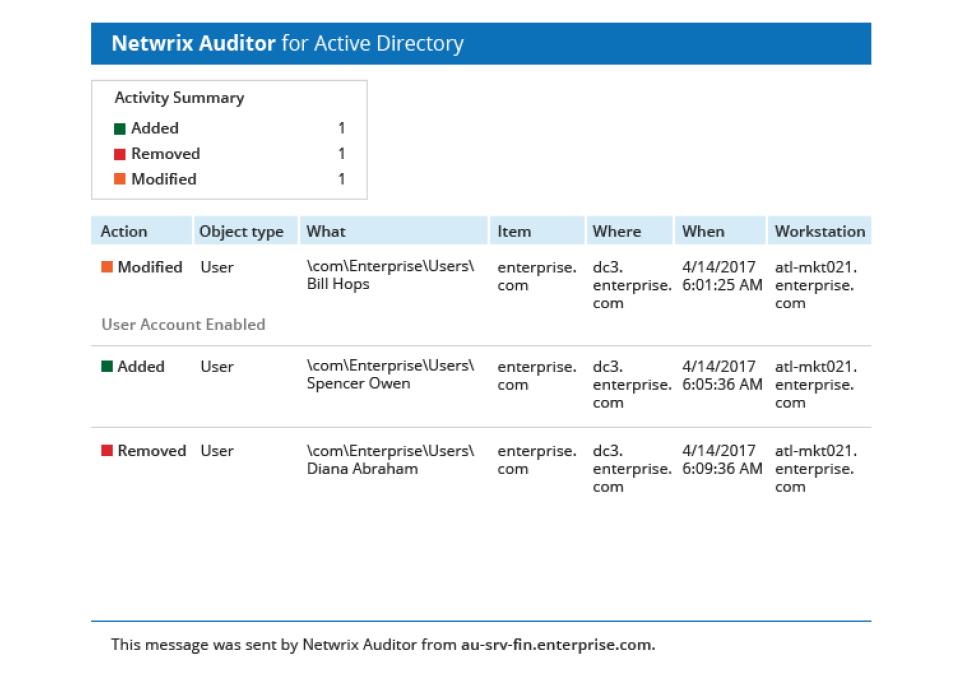
Task: Select the When column header
Action: coord(720,231)
